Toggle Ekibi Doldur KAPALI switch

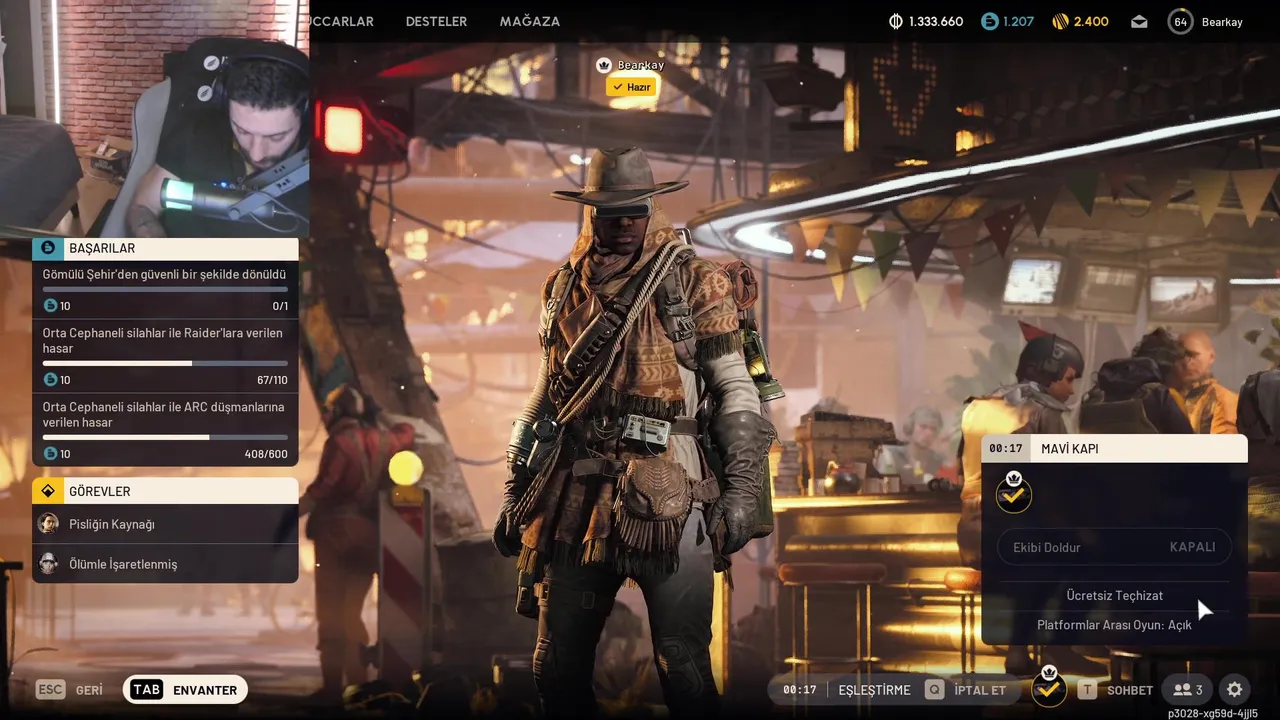point(1115,547)
